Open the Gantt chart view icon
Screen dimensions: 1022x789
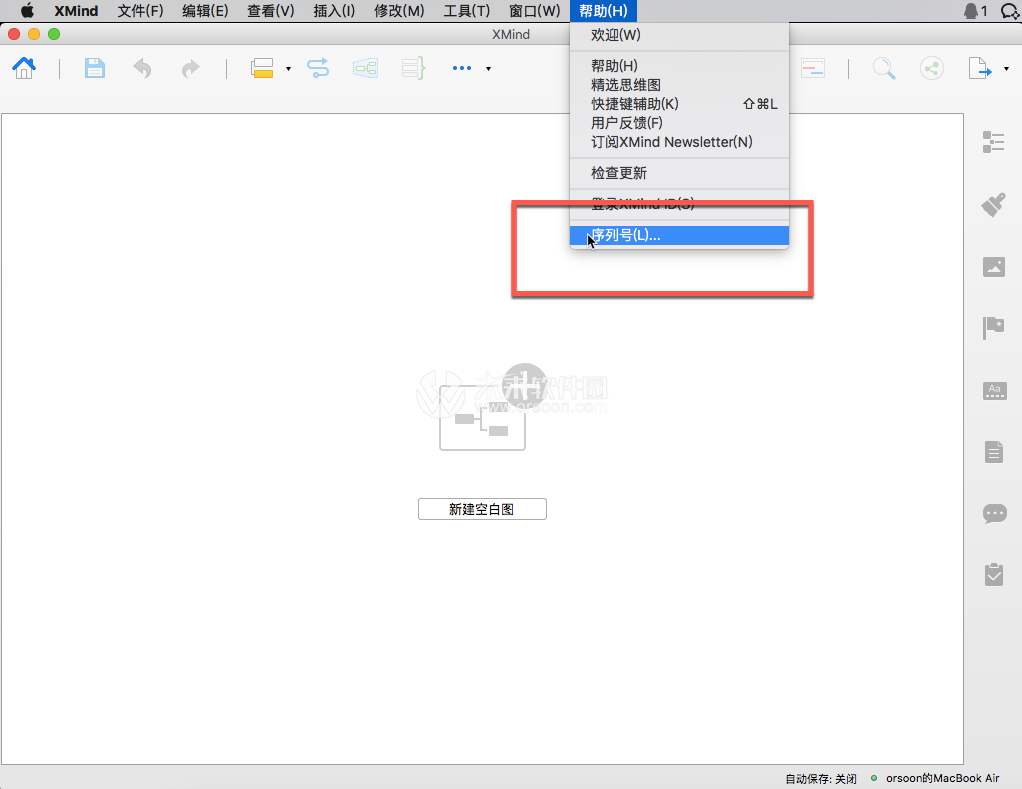pyautogui.click(x=813, y=68)
